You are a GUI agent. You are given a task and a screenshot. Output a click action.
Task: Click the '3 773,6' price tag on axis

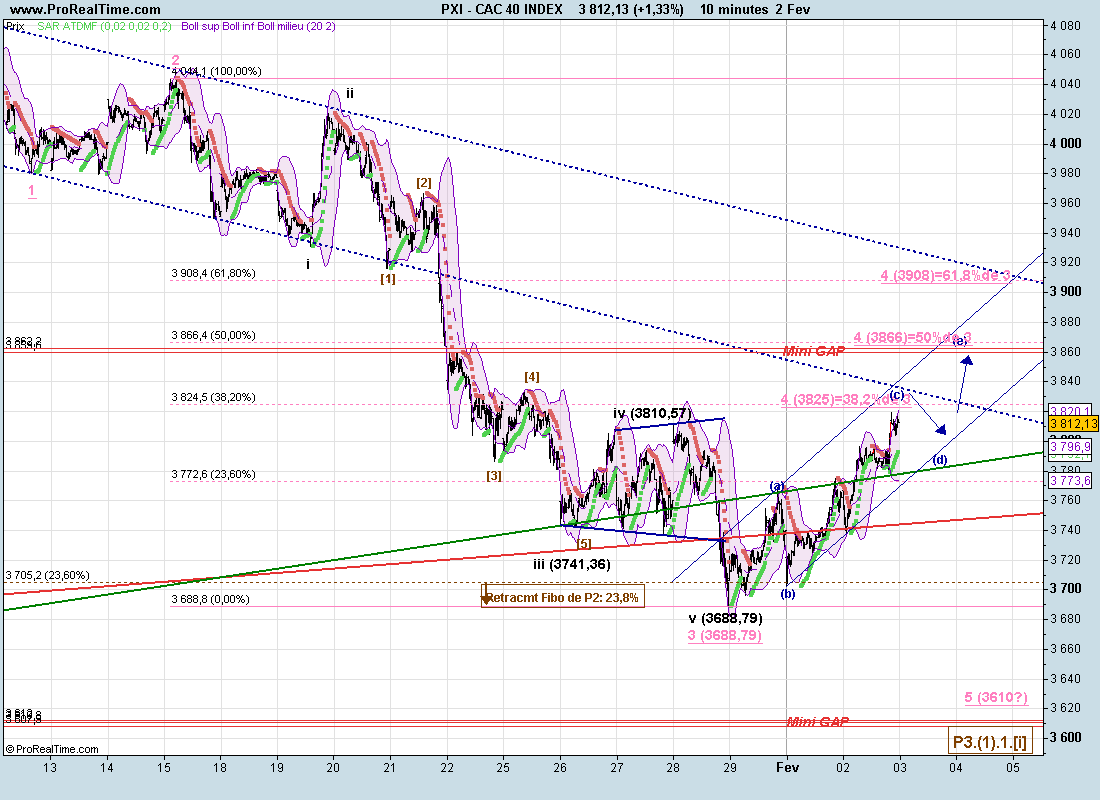tap(1071, 481)
